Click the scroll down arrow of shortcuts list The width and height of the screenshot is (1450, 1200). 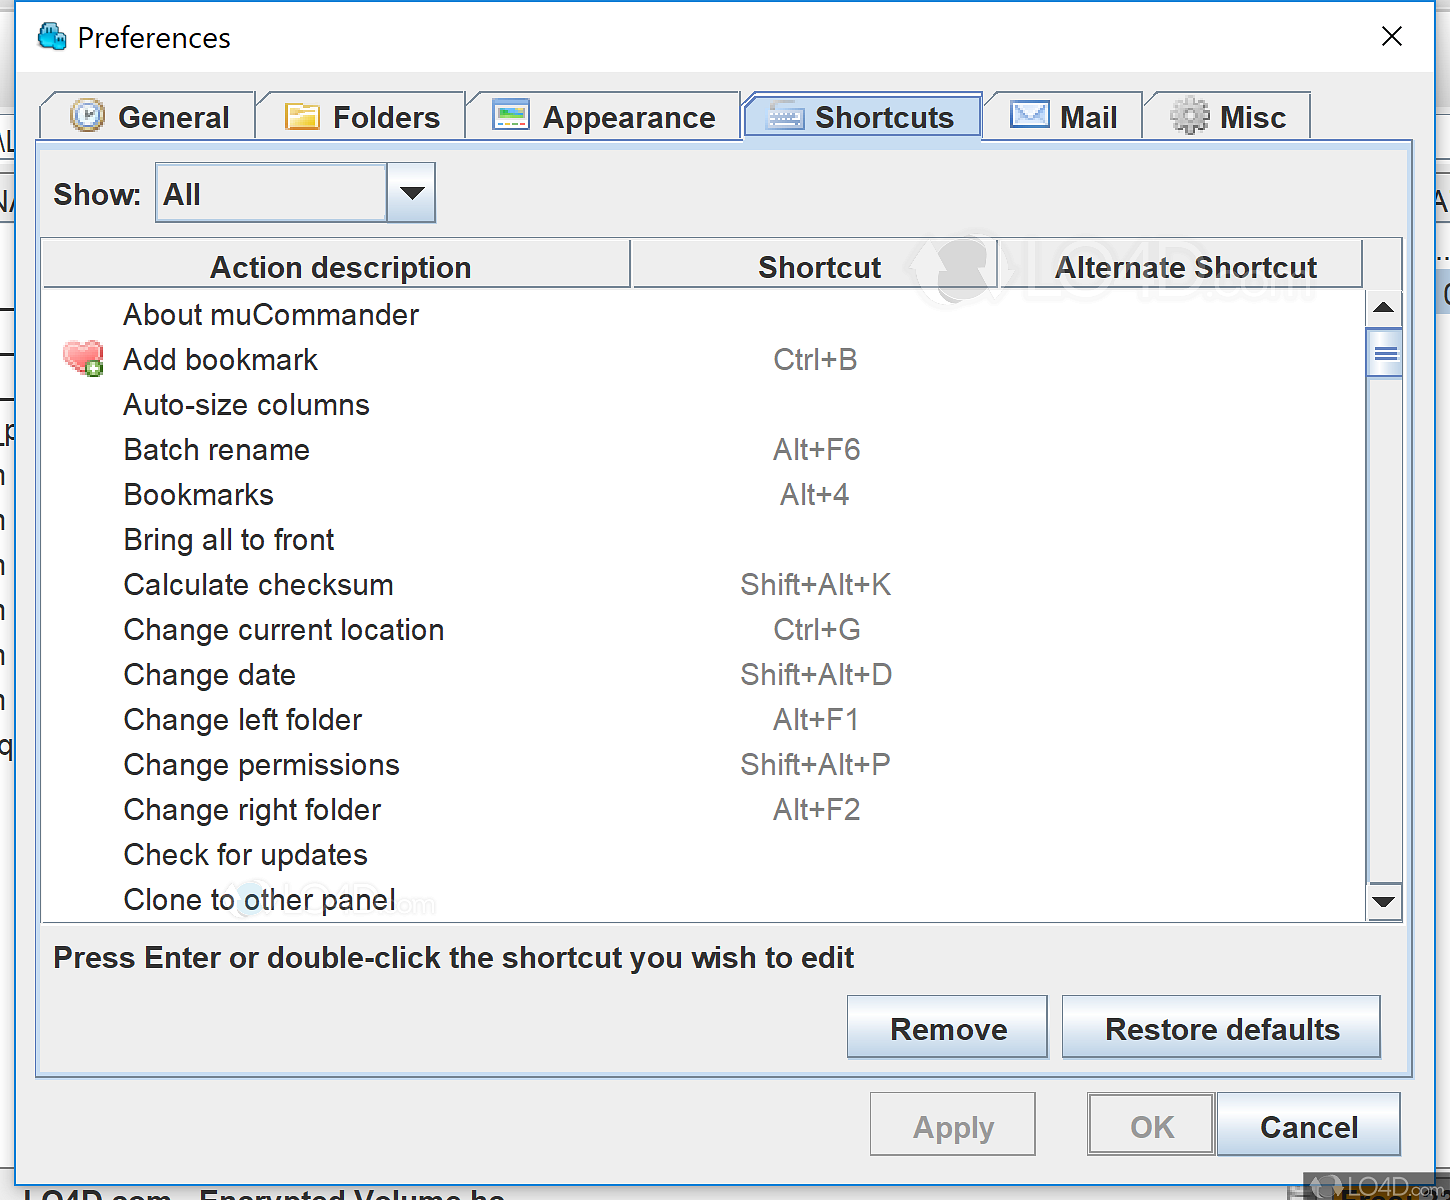tap(1384, 902)
